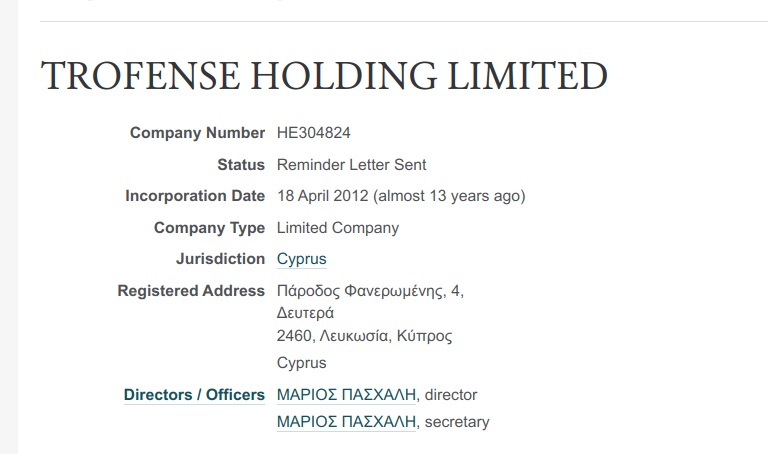Click the TROFENSE HOLDING LIMITED heading
Viewport: 768px width, 454px height.
324,77
